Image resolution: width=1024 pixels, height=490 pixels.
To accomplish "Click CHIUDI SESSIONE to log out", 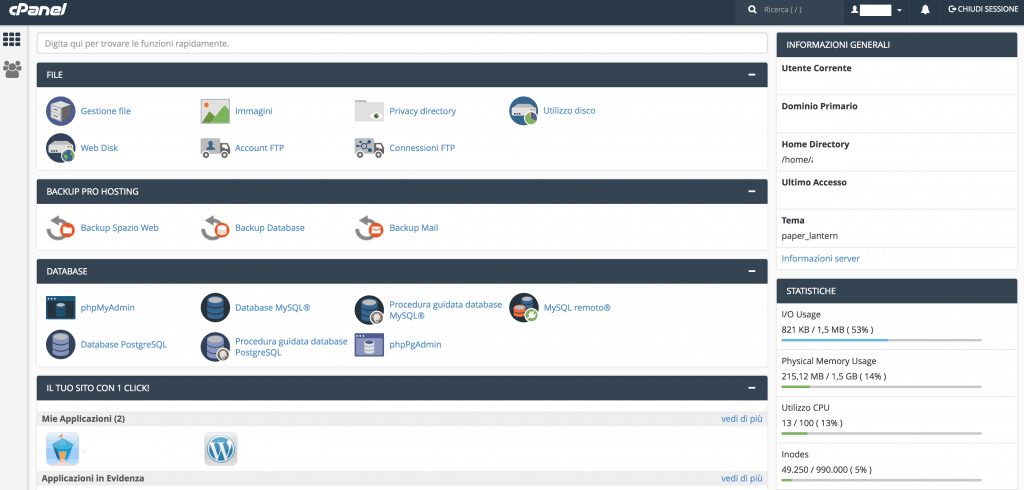I will [984, 10].
